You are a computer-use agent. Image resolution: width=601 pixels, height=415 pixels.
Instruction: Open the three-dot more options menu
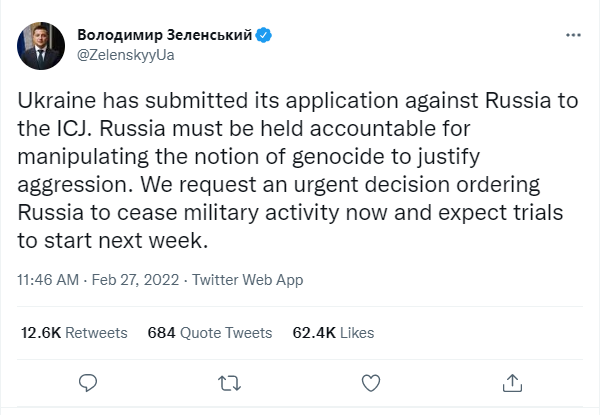[573, 34]
